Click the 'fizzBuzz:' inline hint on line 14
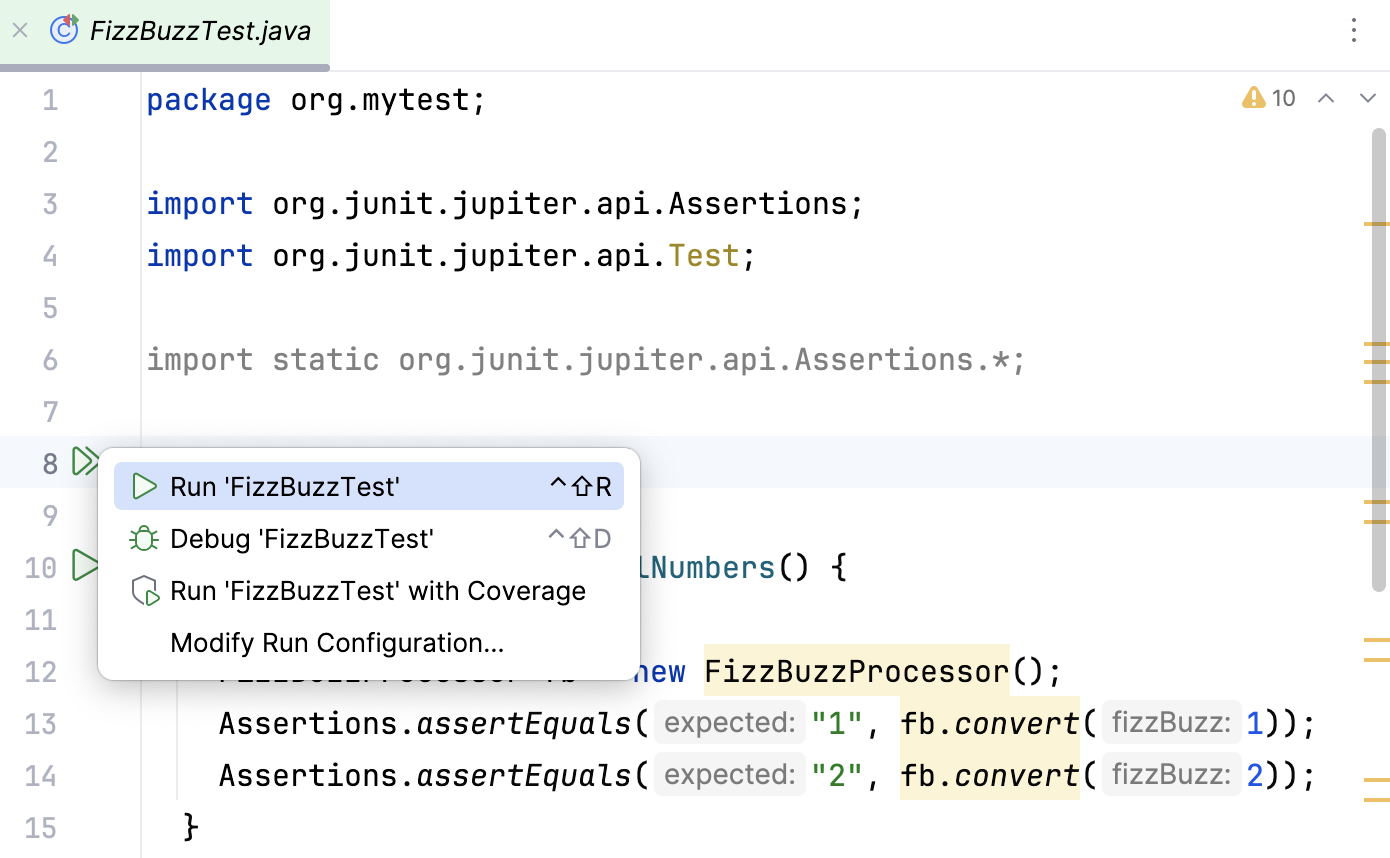 click(x=1171, y=774)
